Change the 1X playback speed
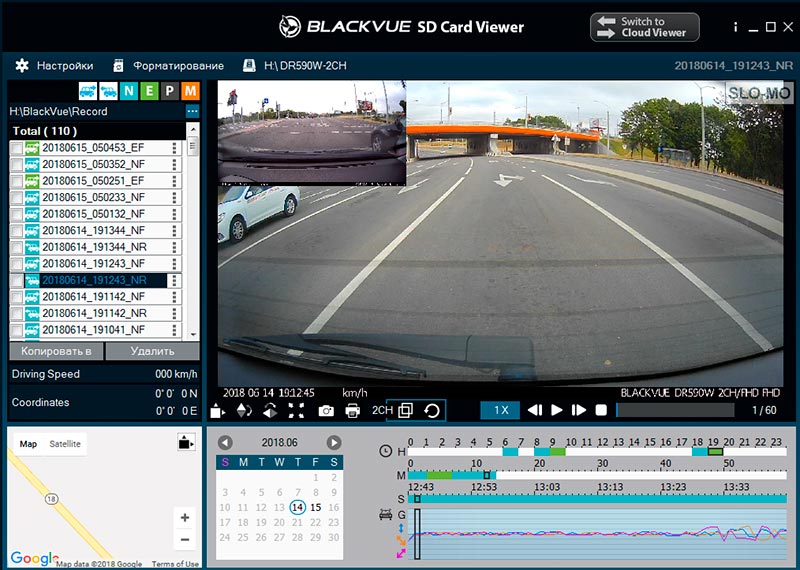 [501, 410]
